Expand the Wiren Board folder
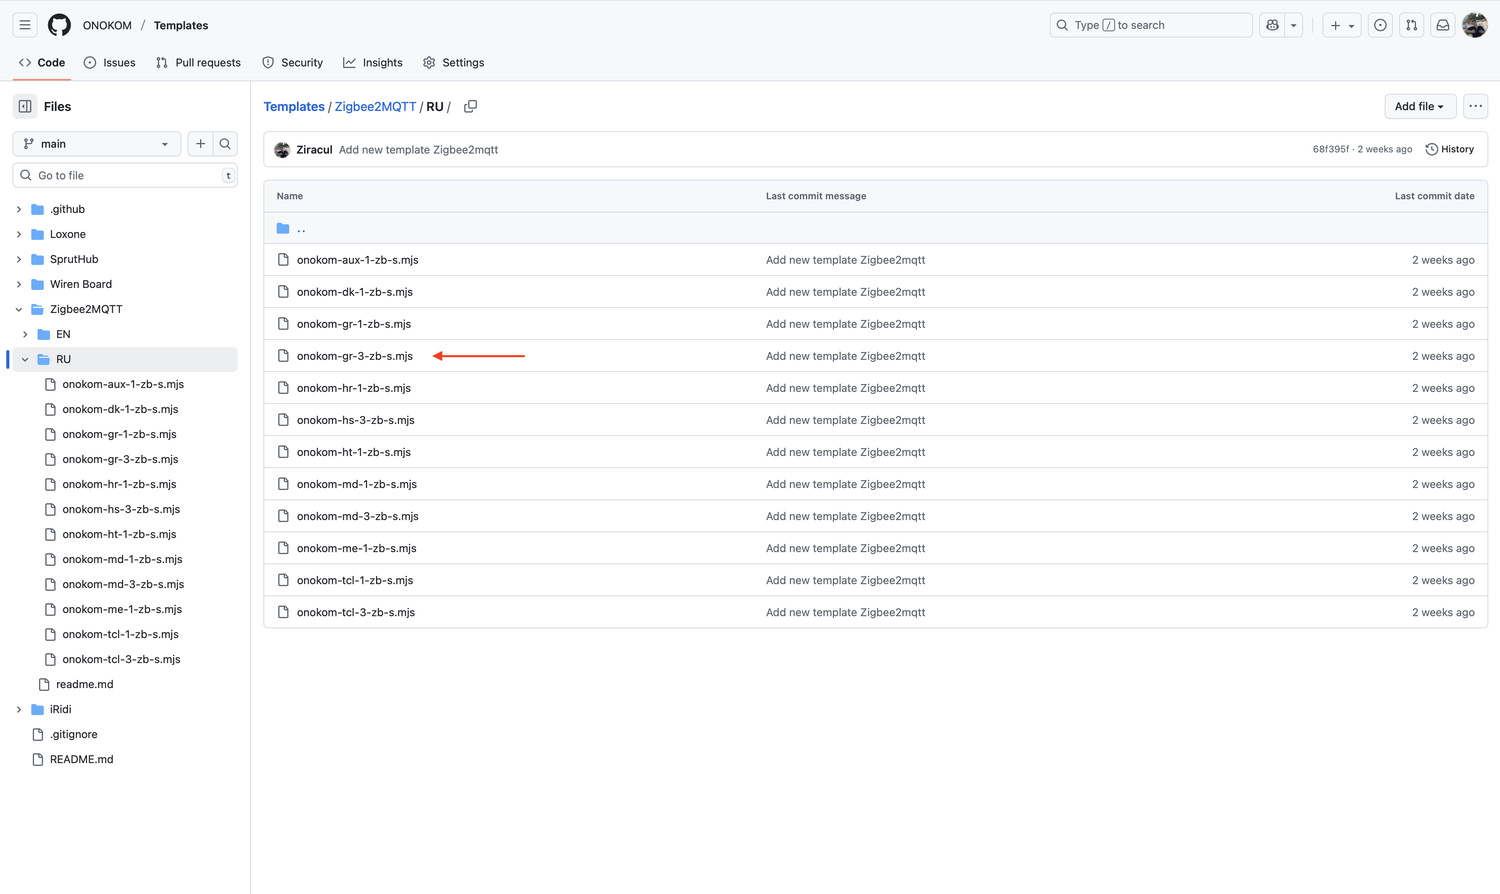This screenshot has width=1500, height=894. tap(19, 284)
